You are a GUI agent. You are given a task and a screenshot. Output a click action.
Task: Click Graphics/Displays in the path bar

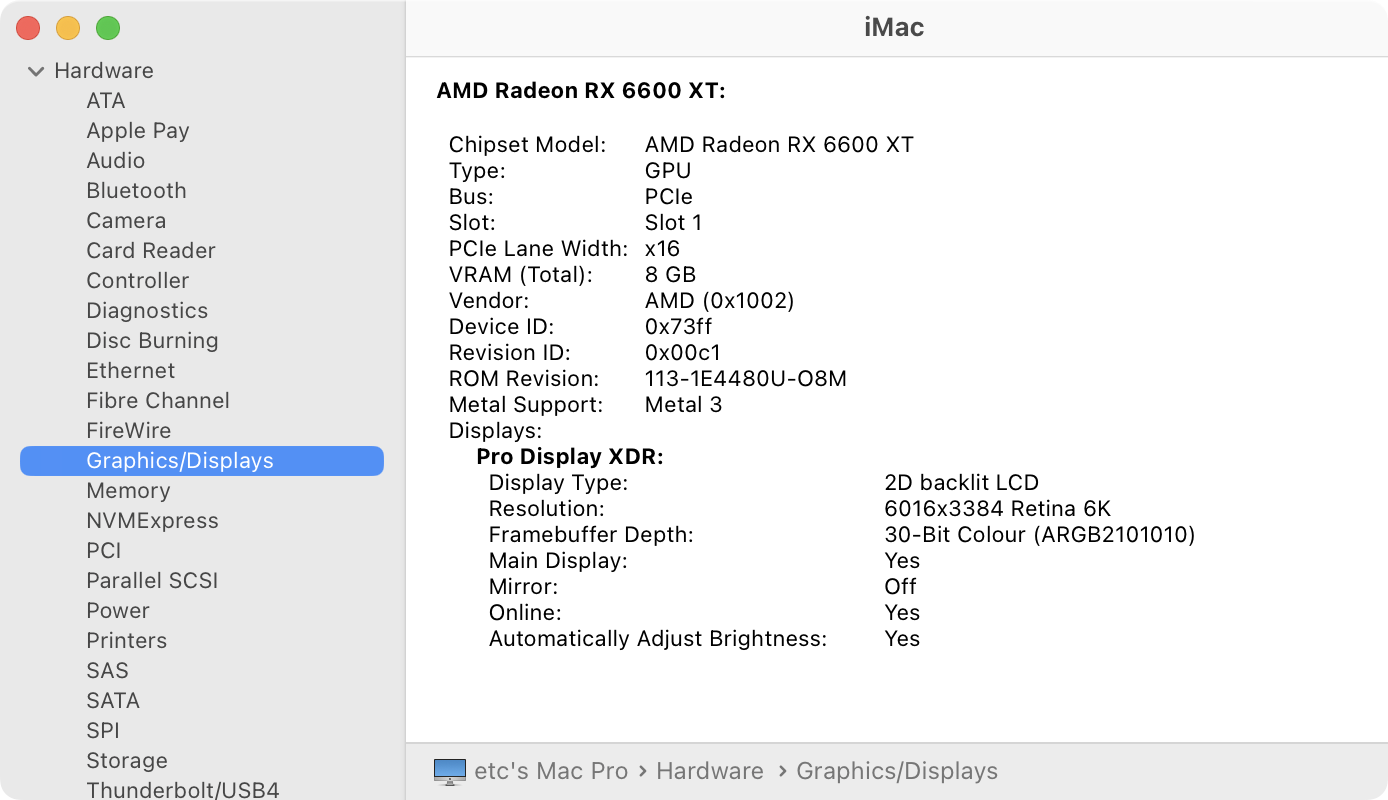[896, 771]
